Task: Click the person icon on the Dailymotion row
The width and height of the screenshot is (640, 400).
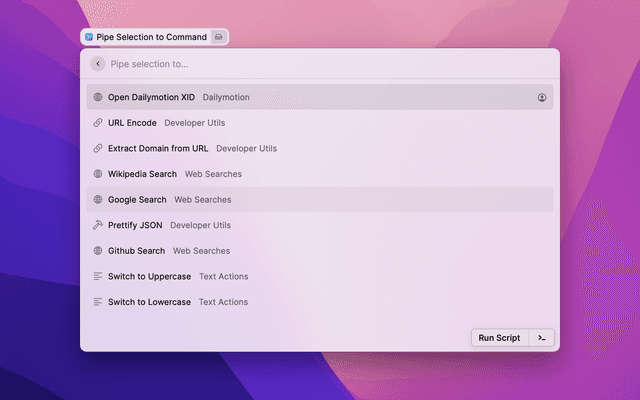Action: (542, 97)
